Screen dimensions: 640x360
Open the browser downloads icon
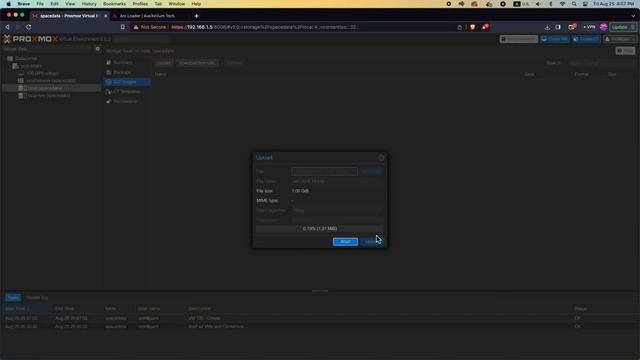[547, 27]
